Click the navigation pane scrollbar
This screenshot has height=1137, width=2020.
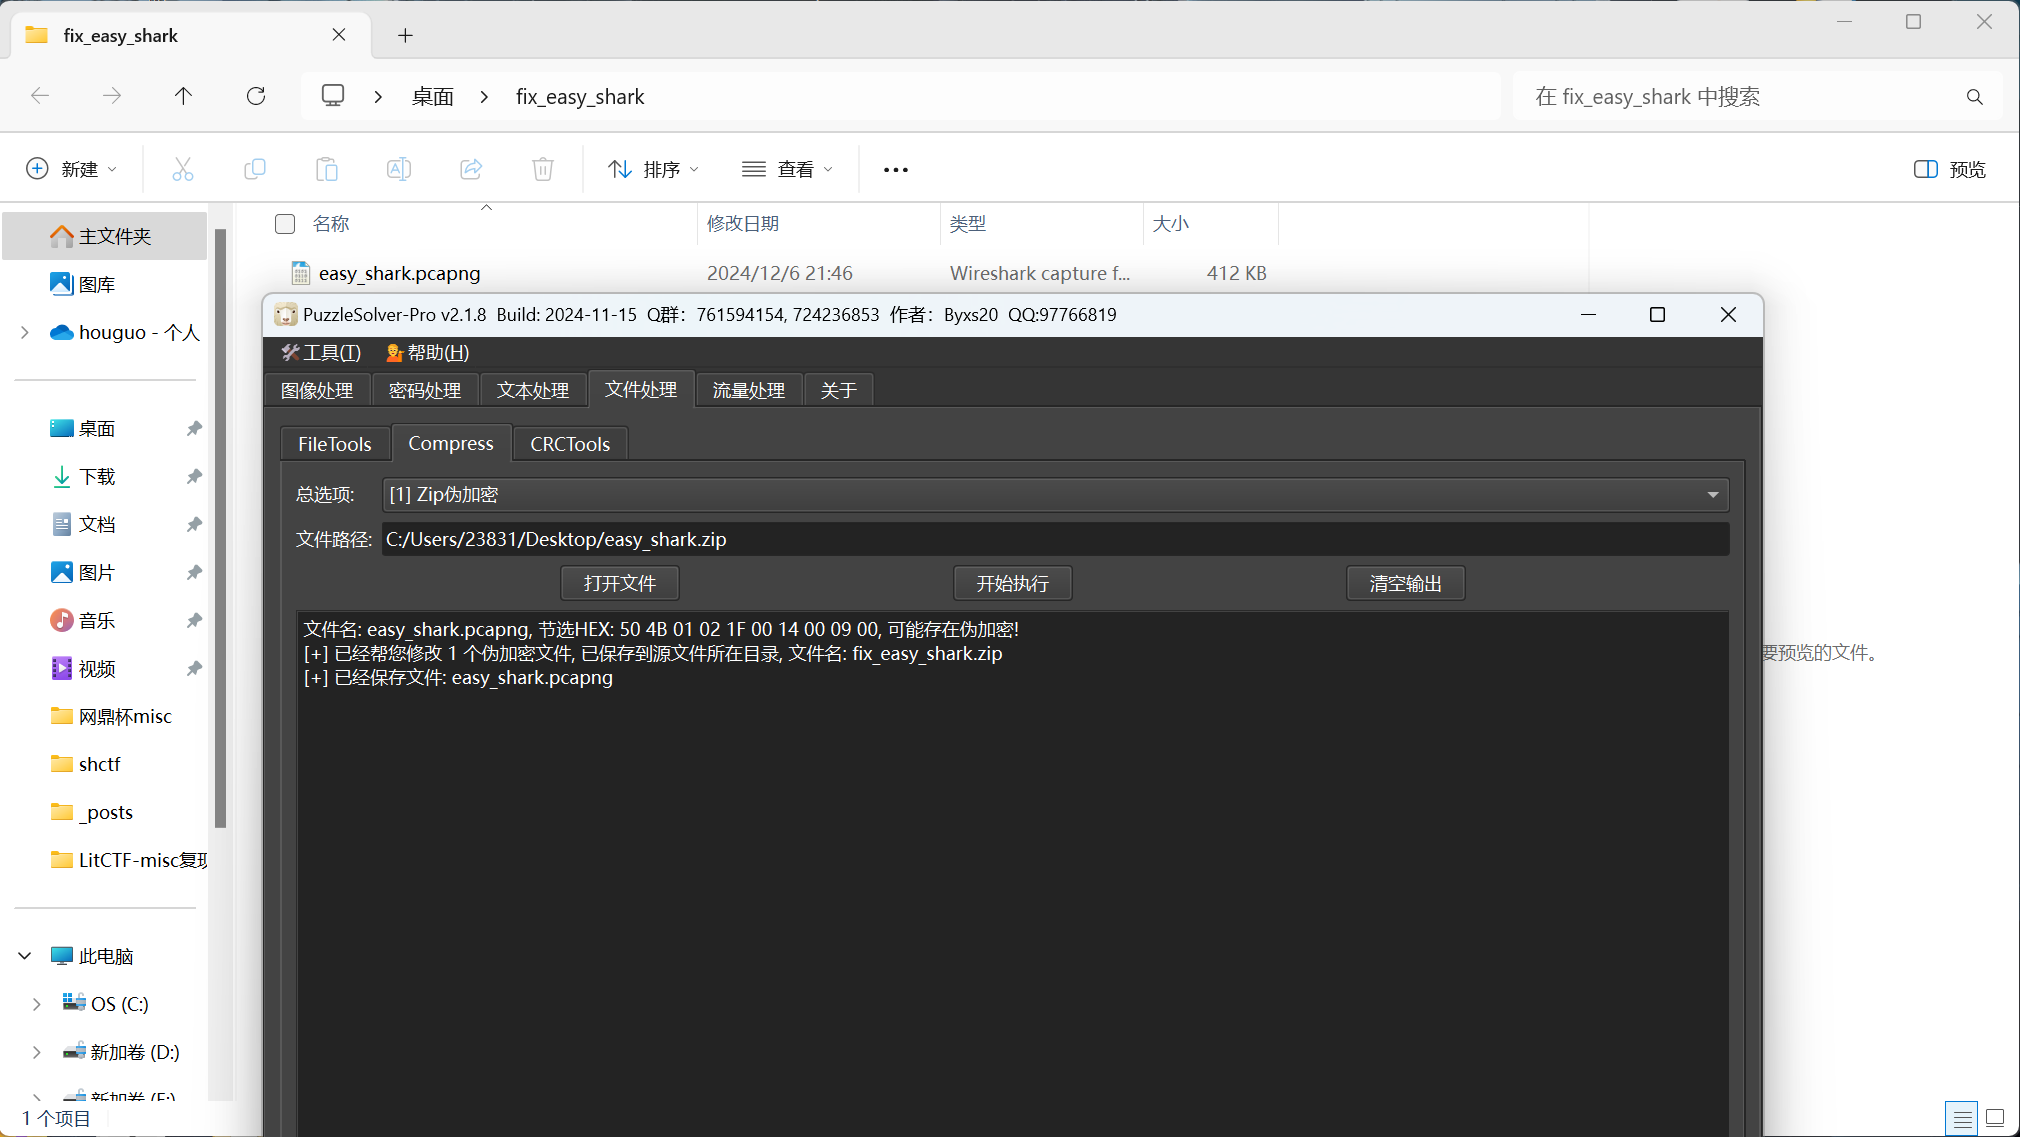point(220,528)
